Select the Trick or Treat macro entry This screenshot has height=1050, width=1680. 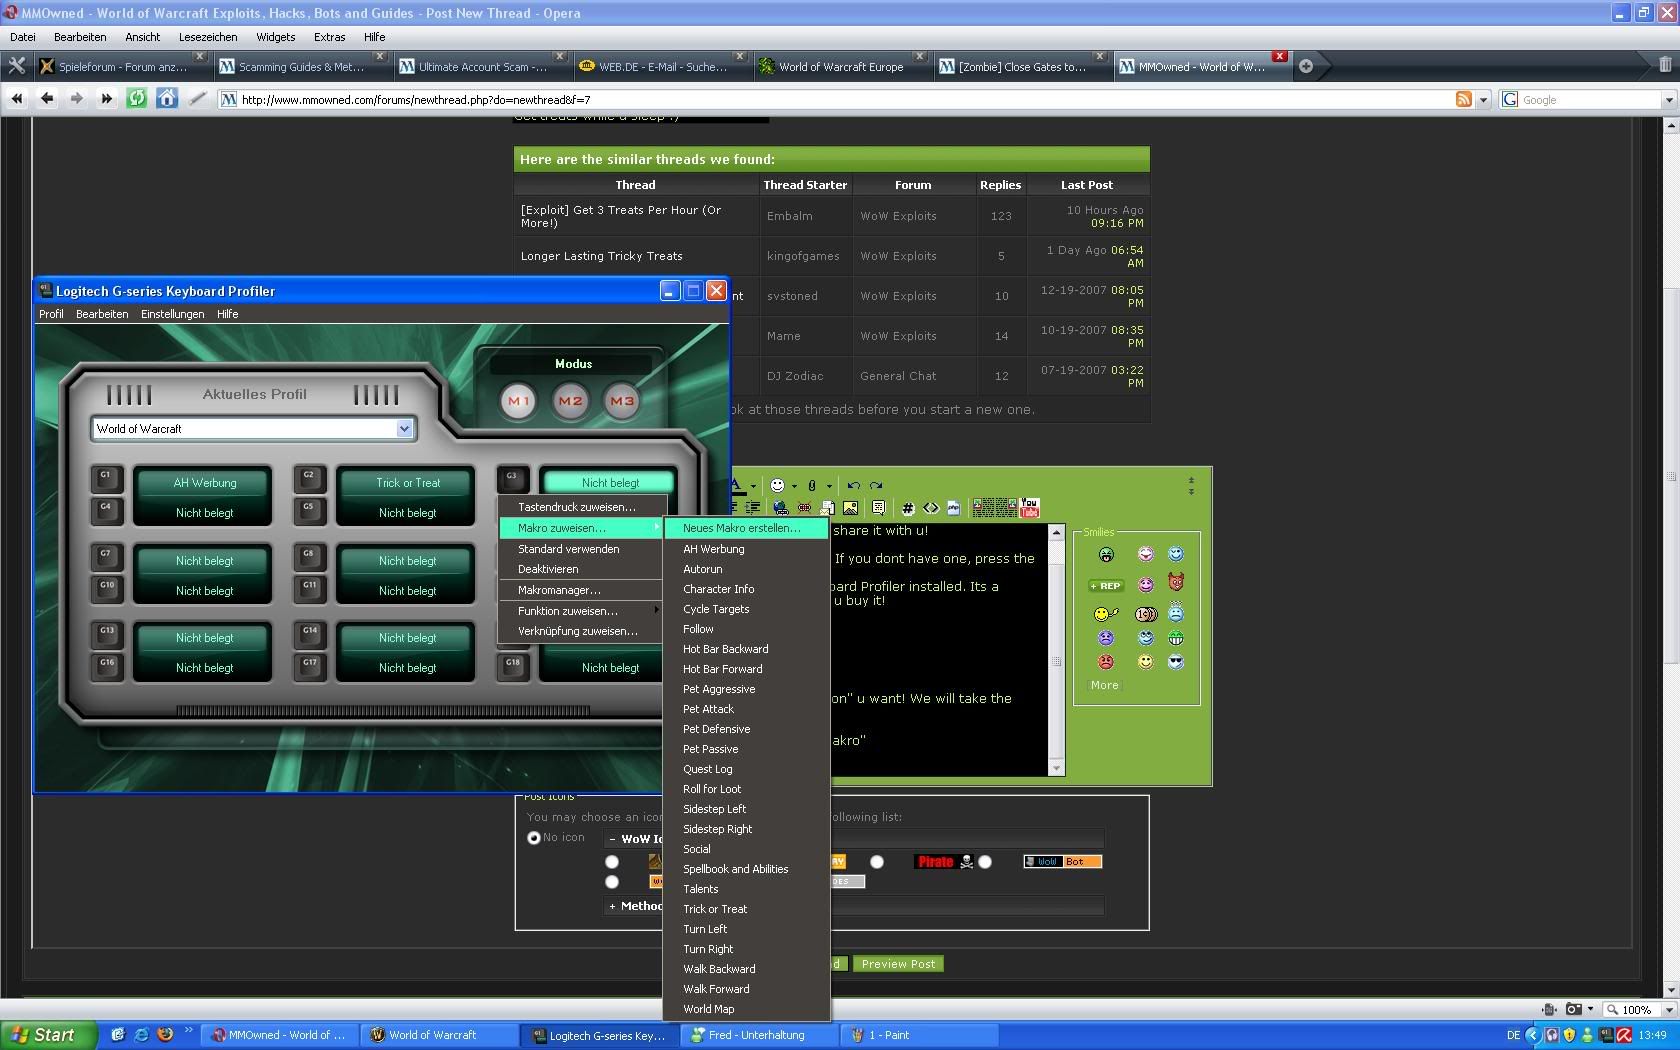coord(746,909)
